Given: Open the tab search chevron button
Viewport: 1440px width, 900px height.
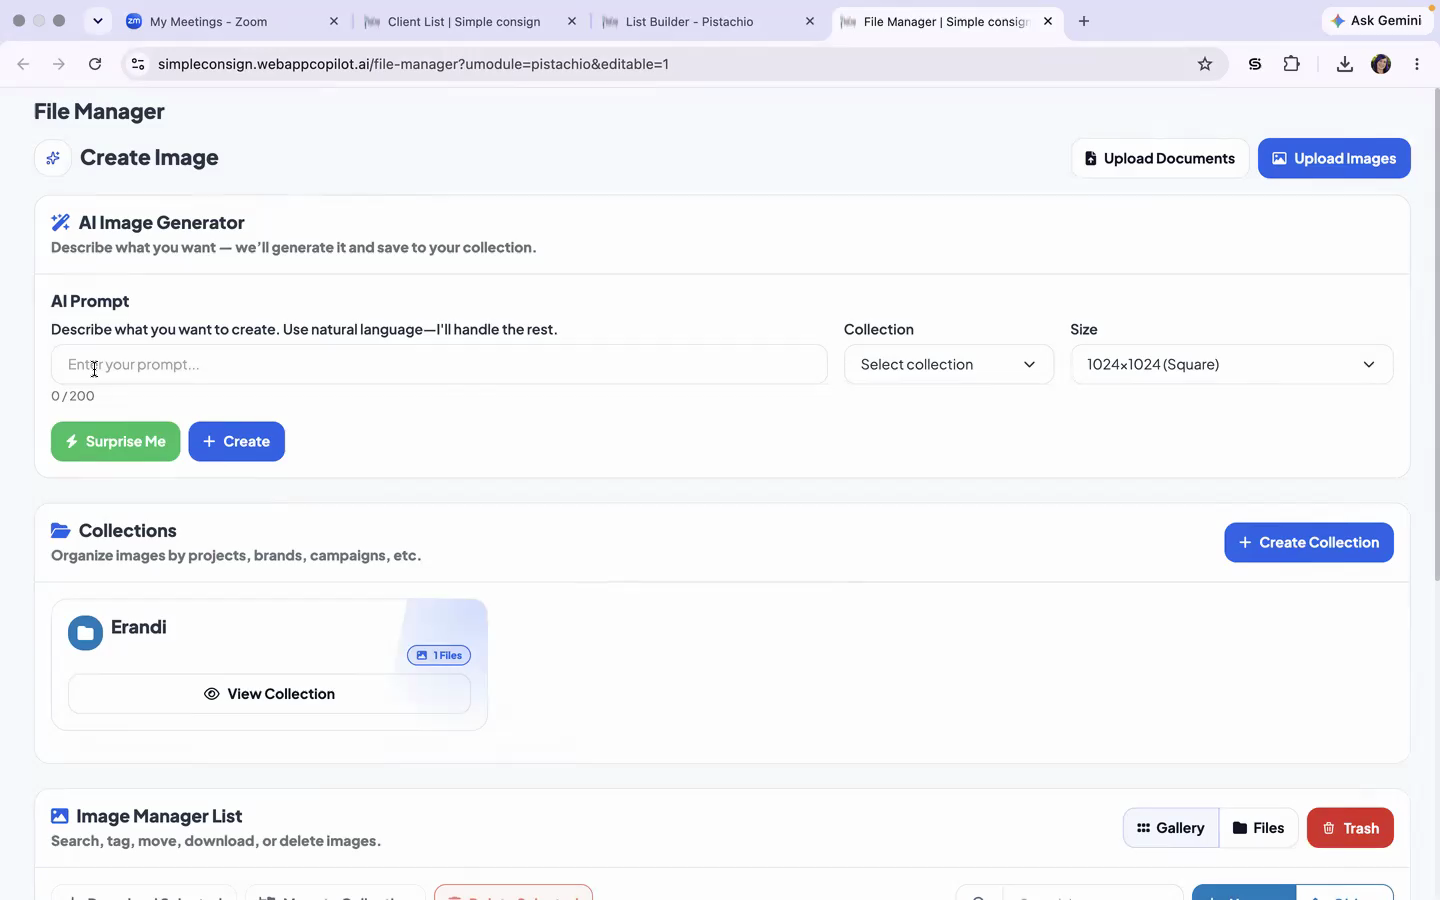Looking at the screenshot, I should [x=97, y=21].
